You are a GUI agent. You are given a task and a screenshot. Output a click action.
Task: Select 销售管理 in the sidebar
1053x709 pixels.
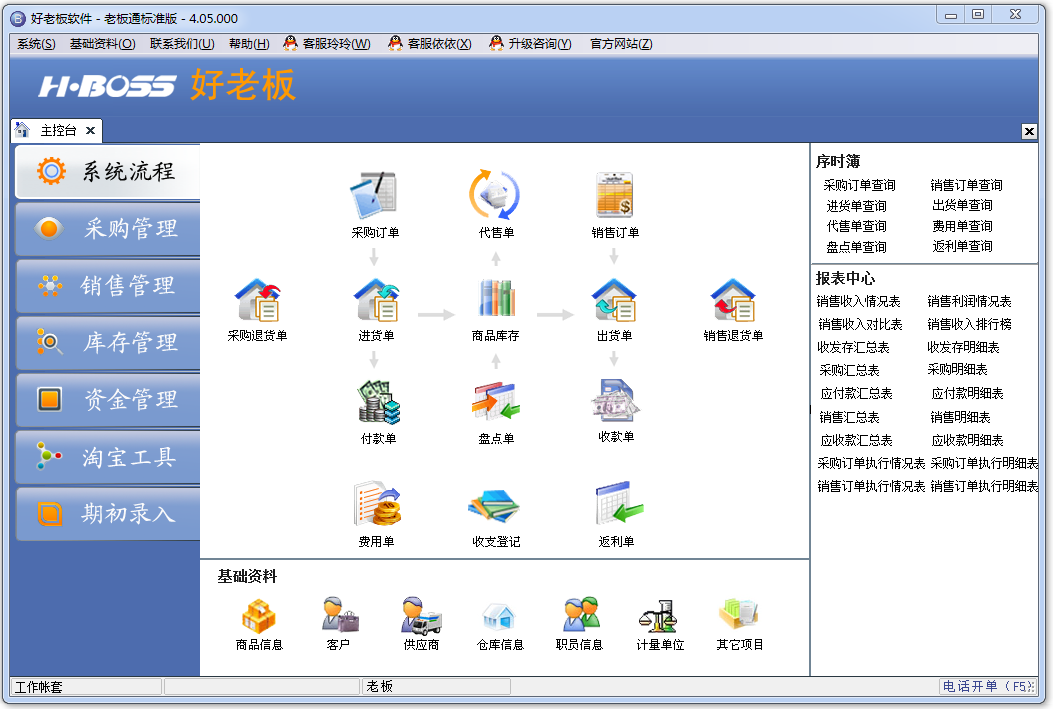(x=107, y=286)
